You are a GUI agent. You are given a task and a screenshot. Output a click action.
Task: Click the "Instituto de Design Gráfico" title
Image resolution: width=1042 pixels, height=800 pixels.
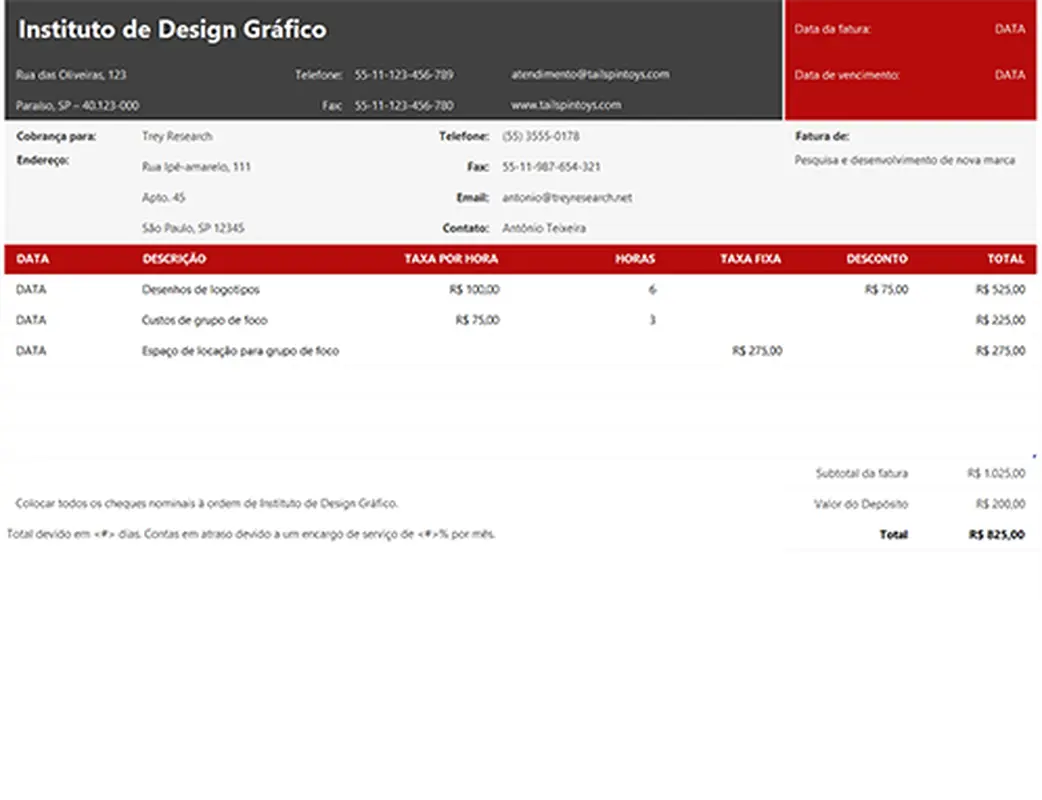[172, 30]
